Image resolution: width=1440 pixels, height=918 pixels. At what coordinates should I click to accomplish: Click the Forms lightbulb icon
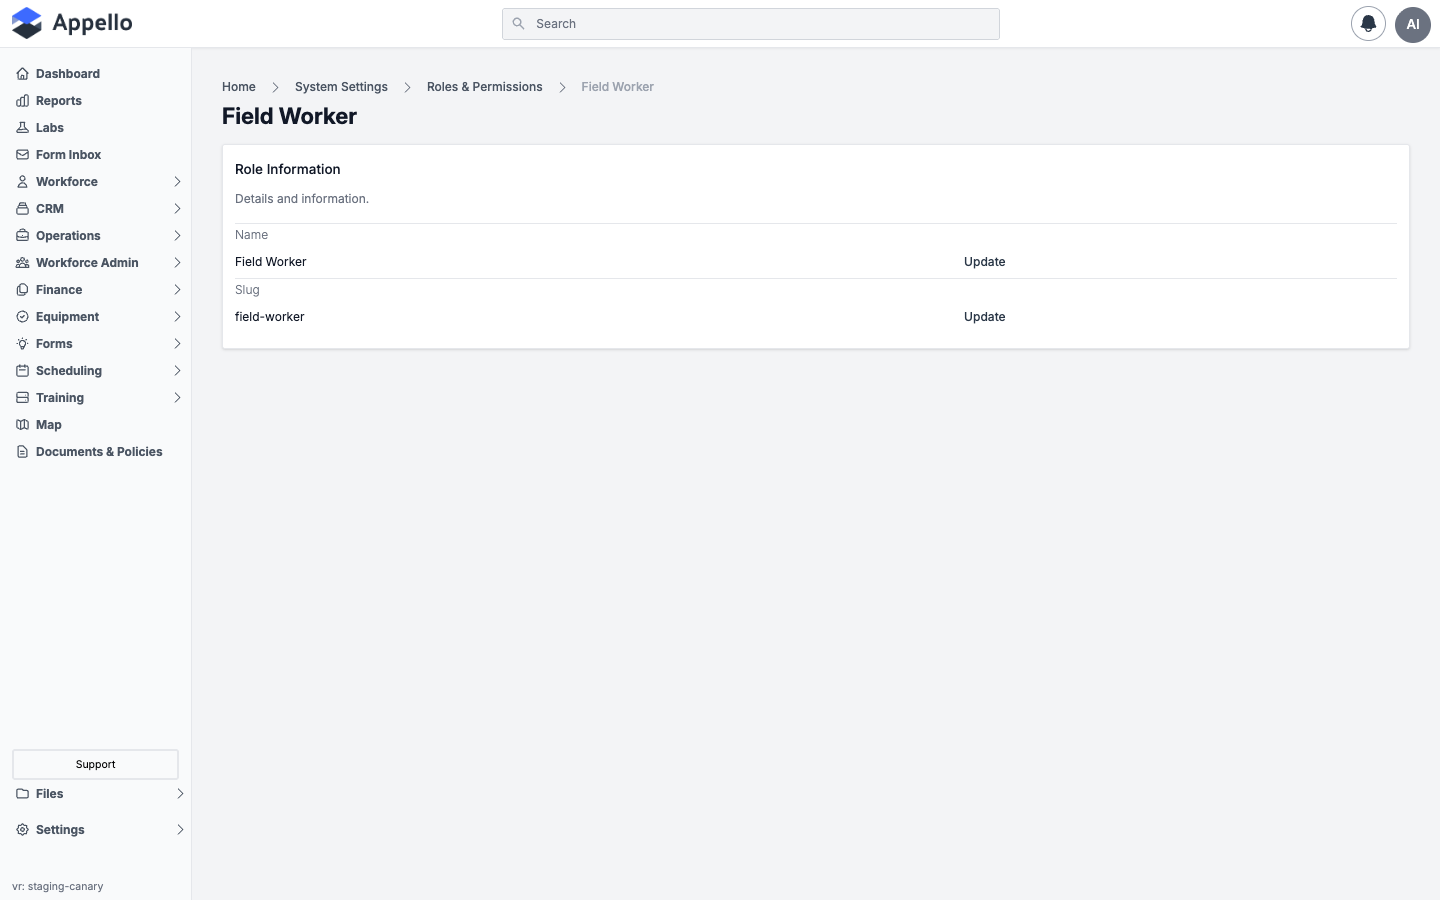tap(22, 344)
